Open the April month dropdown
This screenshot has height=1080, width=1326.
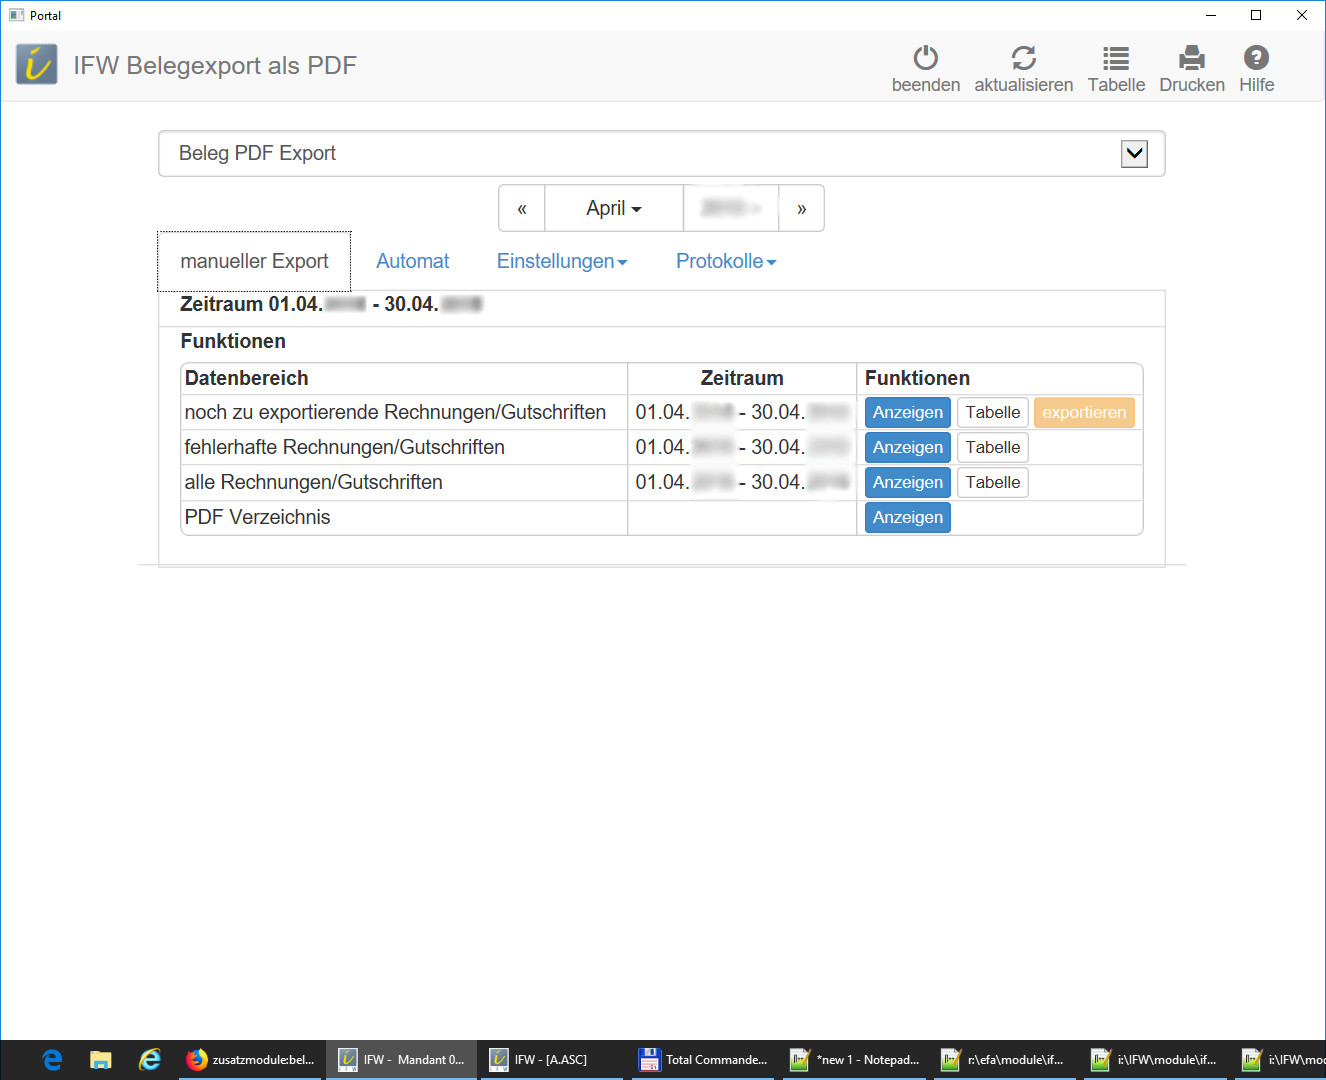click(x=613, y=208)
